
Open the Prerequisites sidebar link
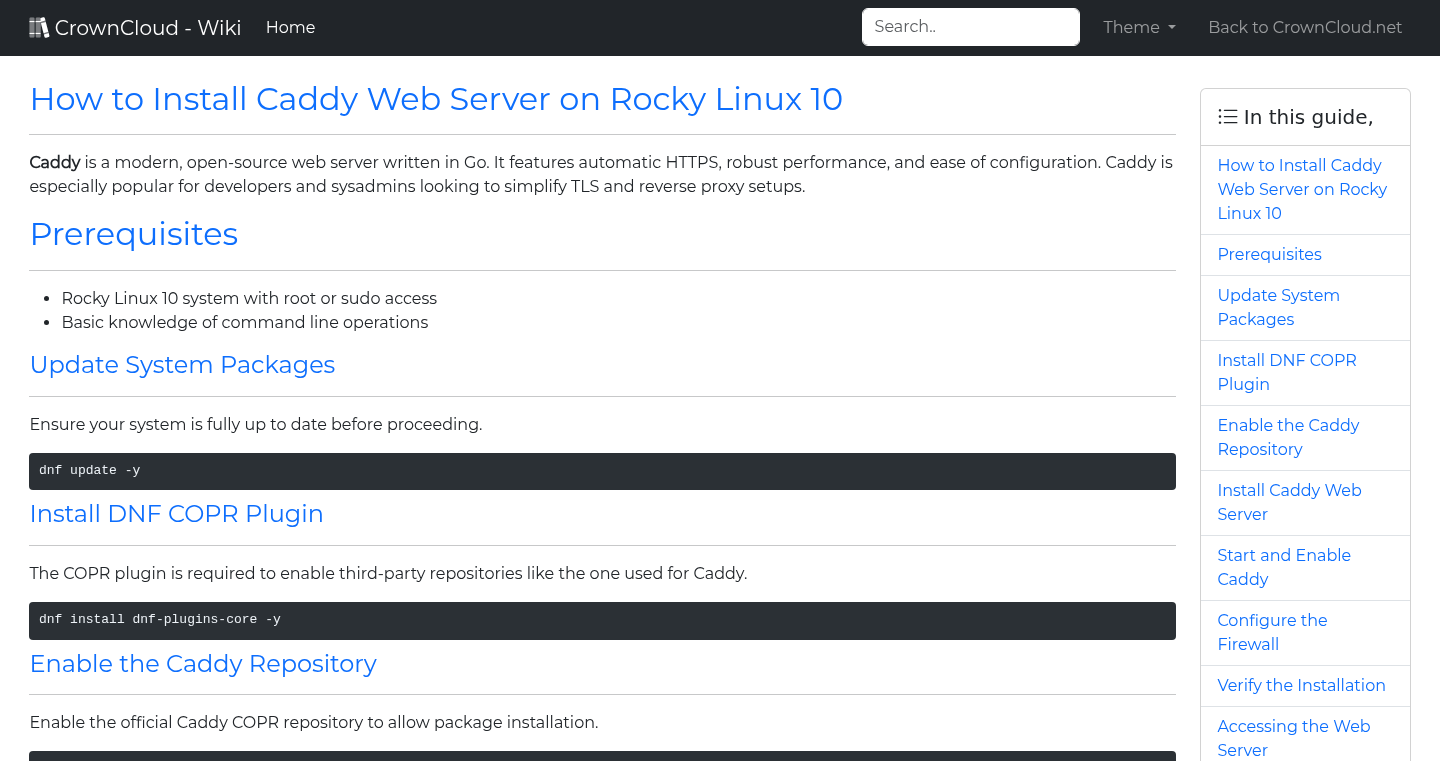(1269, 254)
